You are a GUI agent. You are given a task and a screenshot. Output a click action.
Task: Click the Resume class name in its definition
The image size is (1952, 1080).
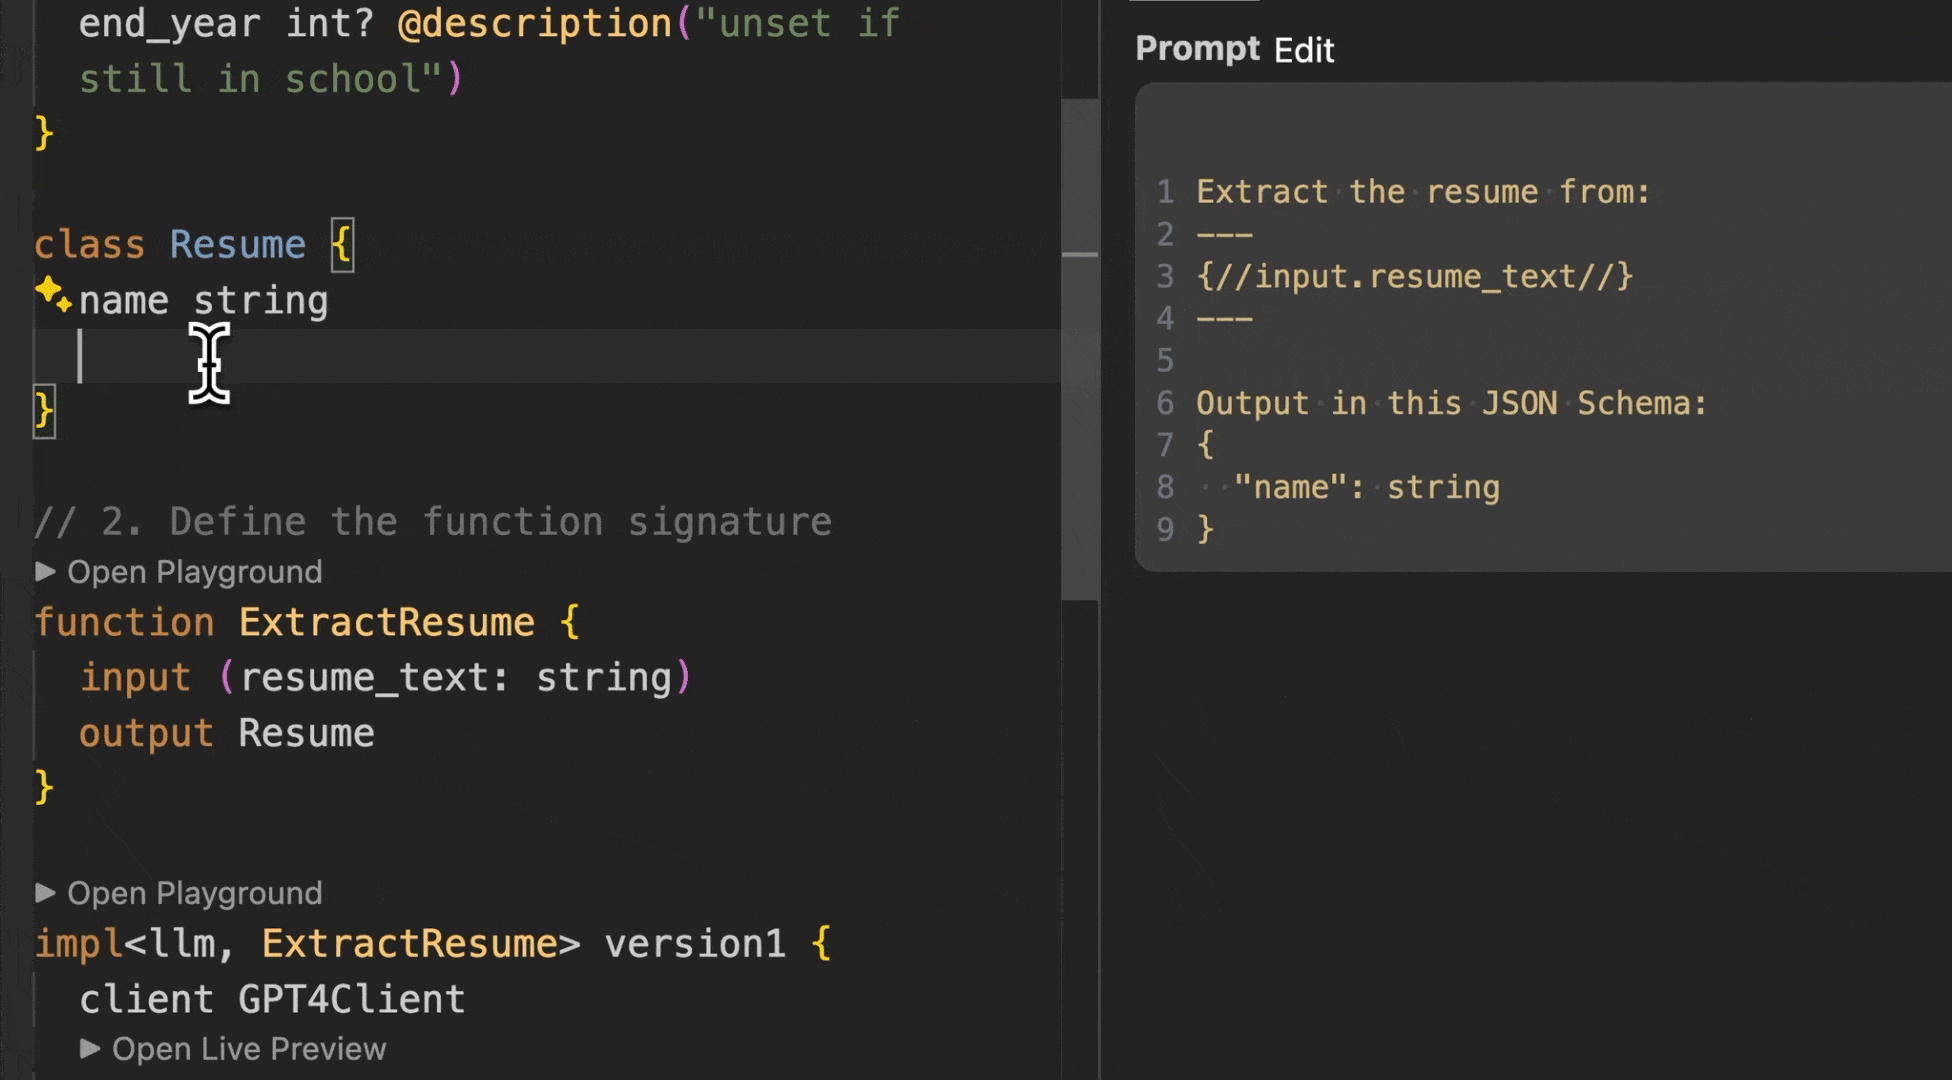point(237,244)
